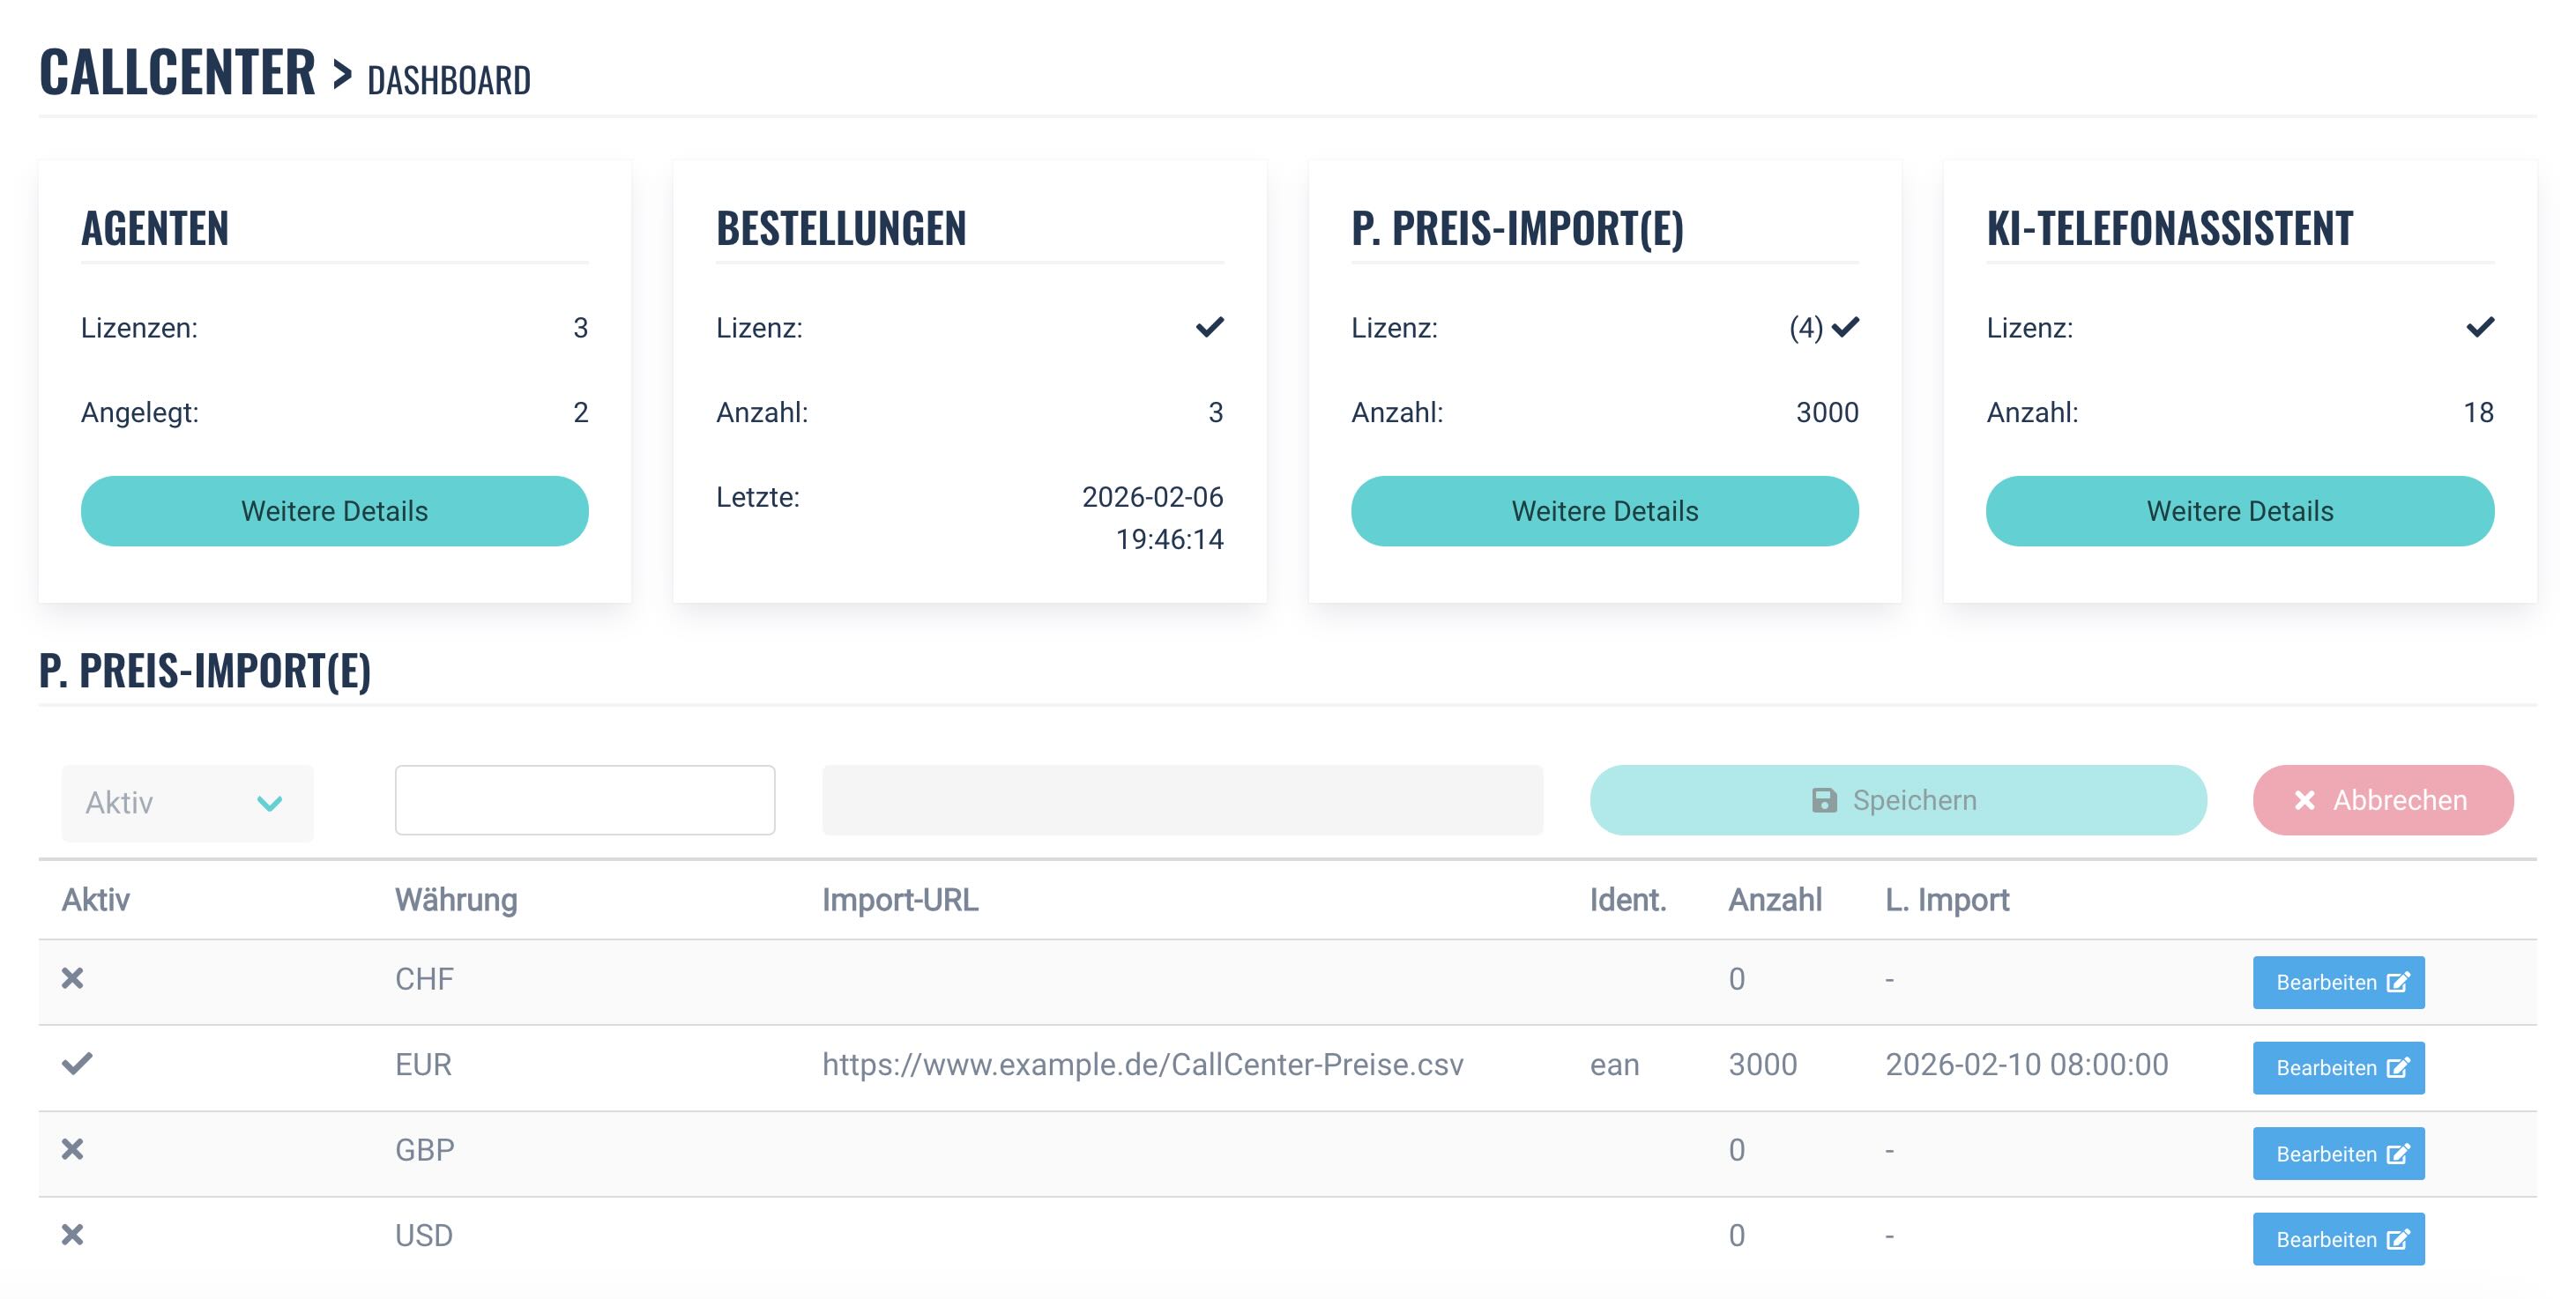Toggle the active checkmark for EUR

tap(77, 1063)
